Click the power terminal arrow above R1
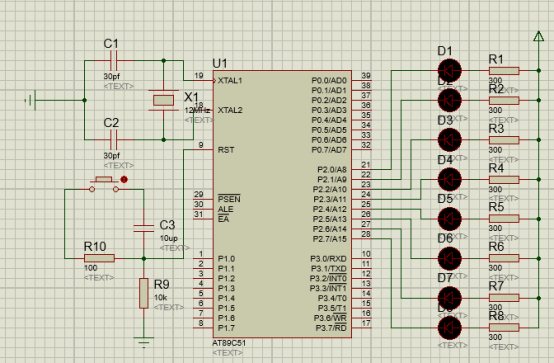 [x=538, y=36]
